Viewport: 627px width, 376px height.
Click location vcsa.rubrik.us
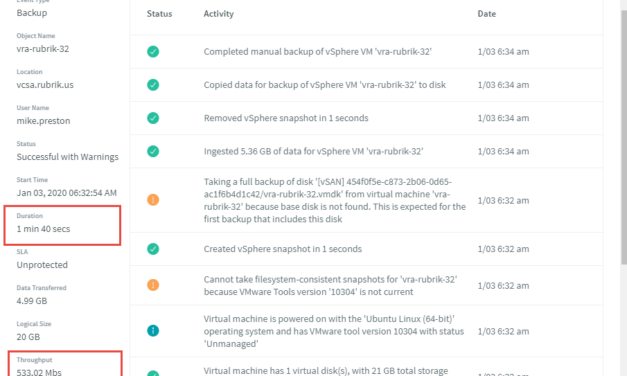click(x=45, y=85)
